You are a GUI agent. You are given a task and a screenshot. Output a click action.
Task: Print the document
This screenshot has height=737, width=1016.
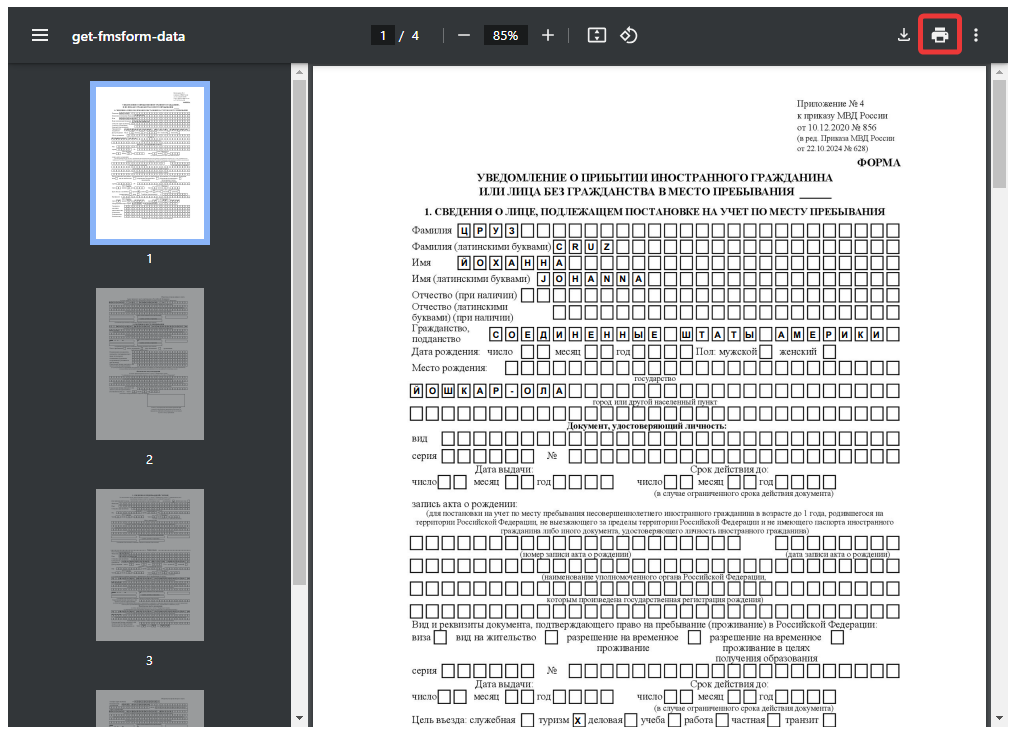940,36
